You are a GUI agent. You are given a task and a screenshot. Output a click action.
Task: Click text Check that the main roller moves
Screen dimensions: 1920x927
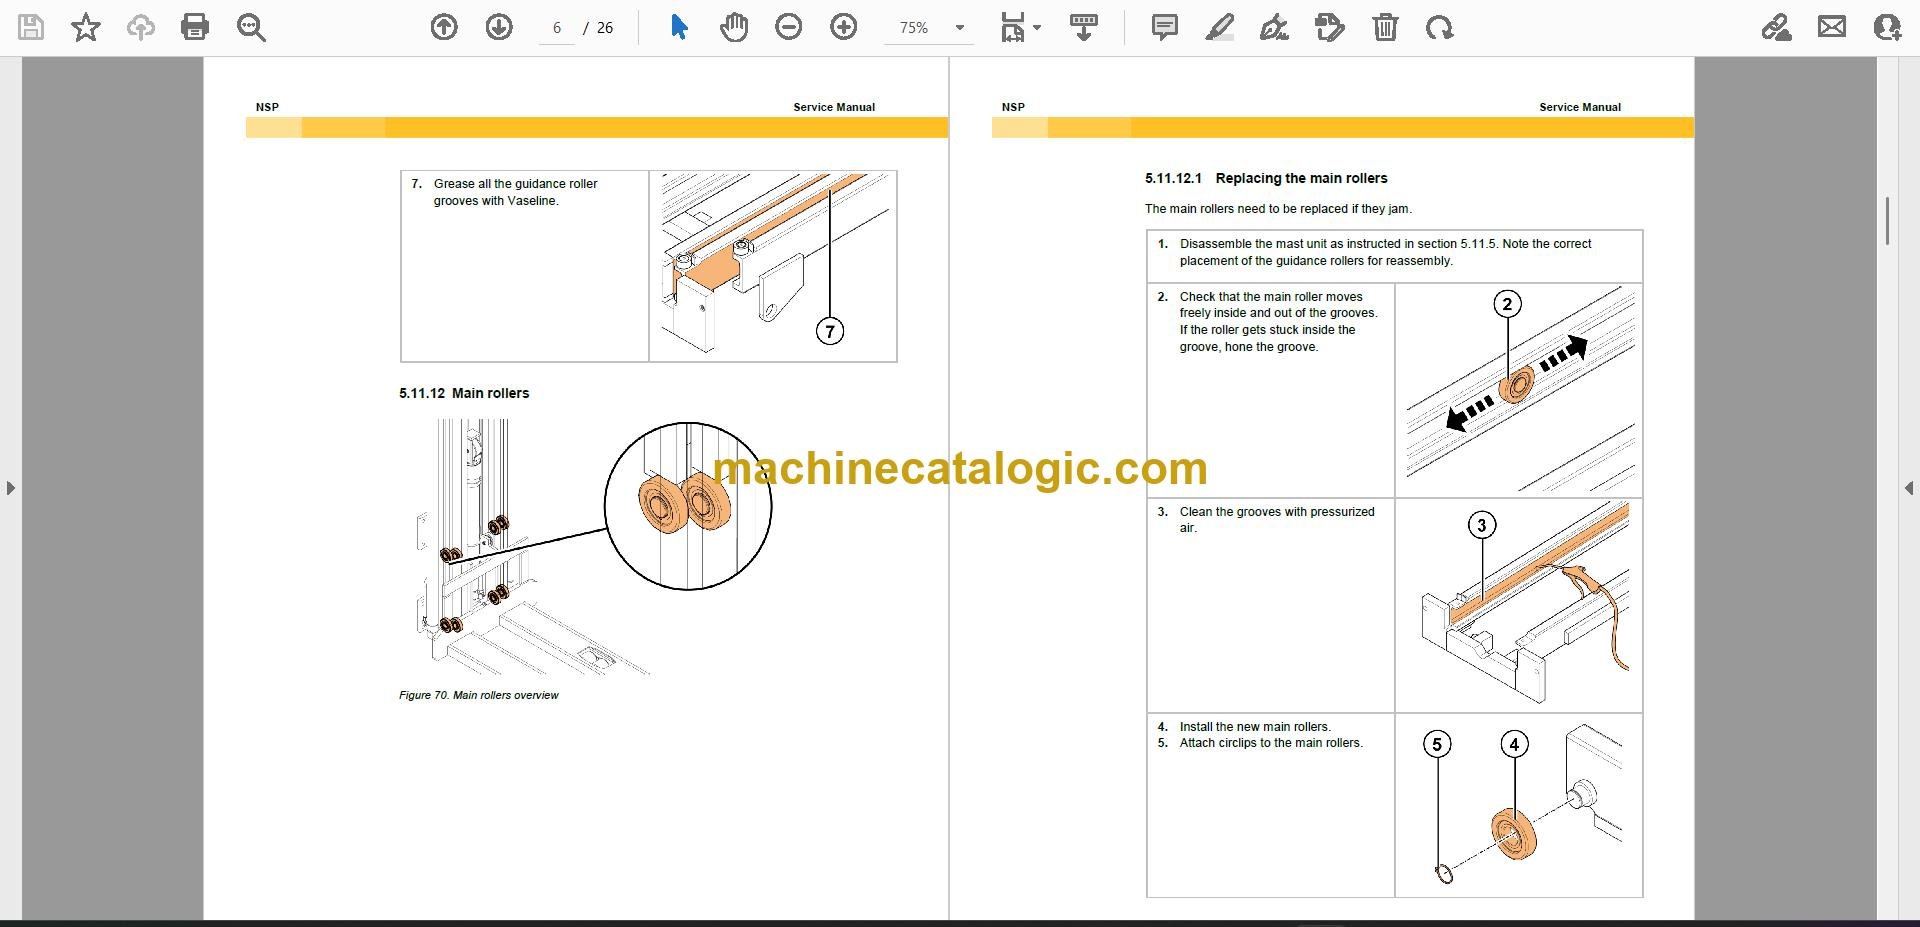point(1271,297)
